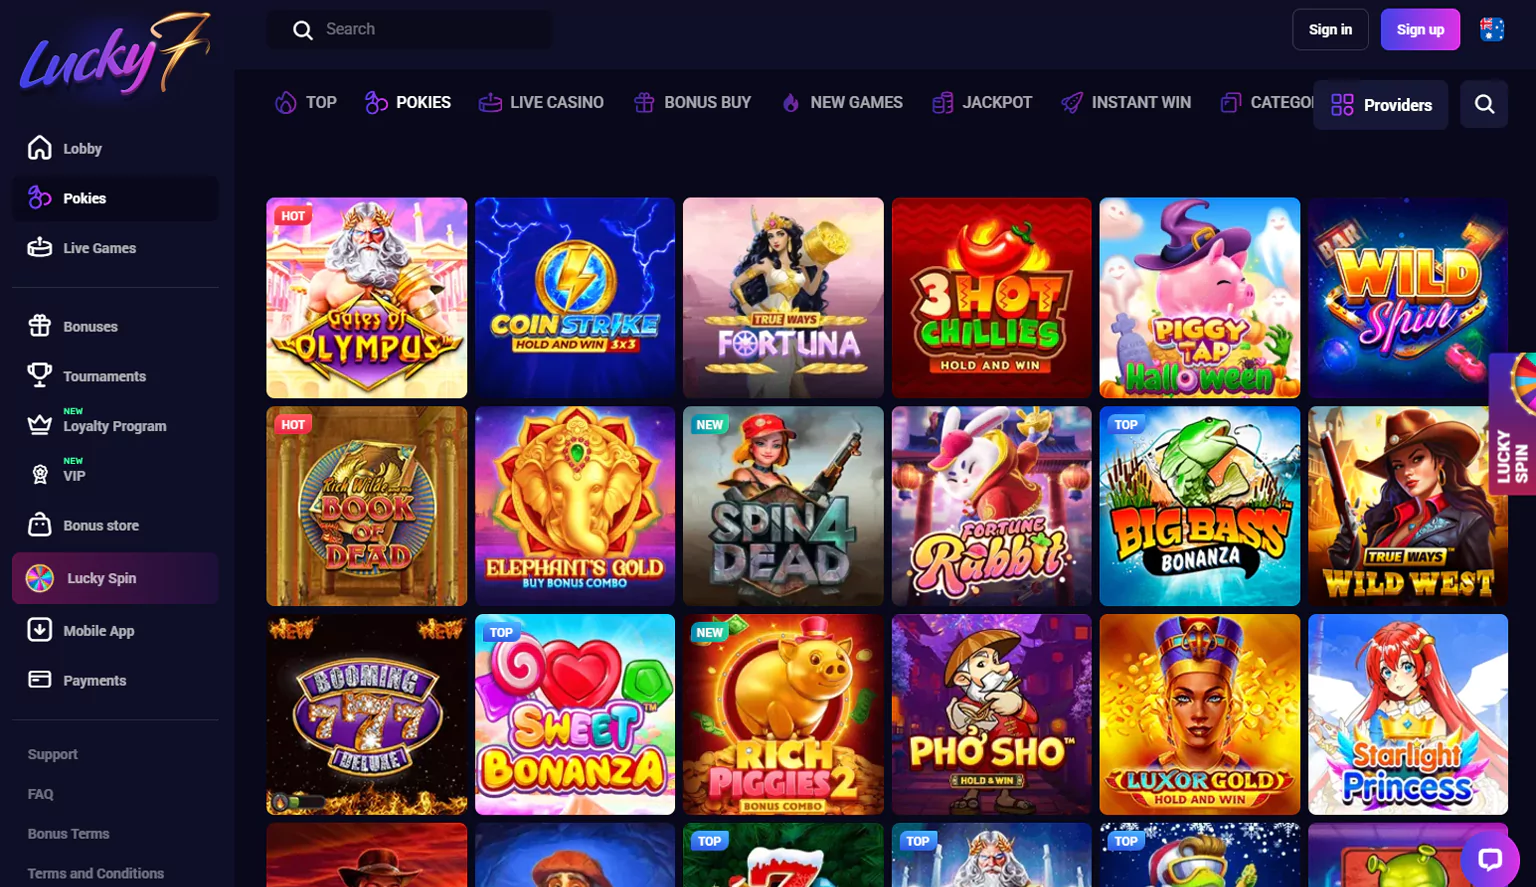The width and height of the screenshot is (1536, 887).
Task: Open the live chat support bubble
Action: point(1490,858)
